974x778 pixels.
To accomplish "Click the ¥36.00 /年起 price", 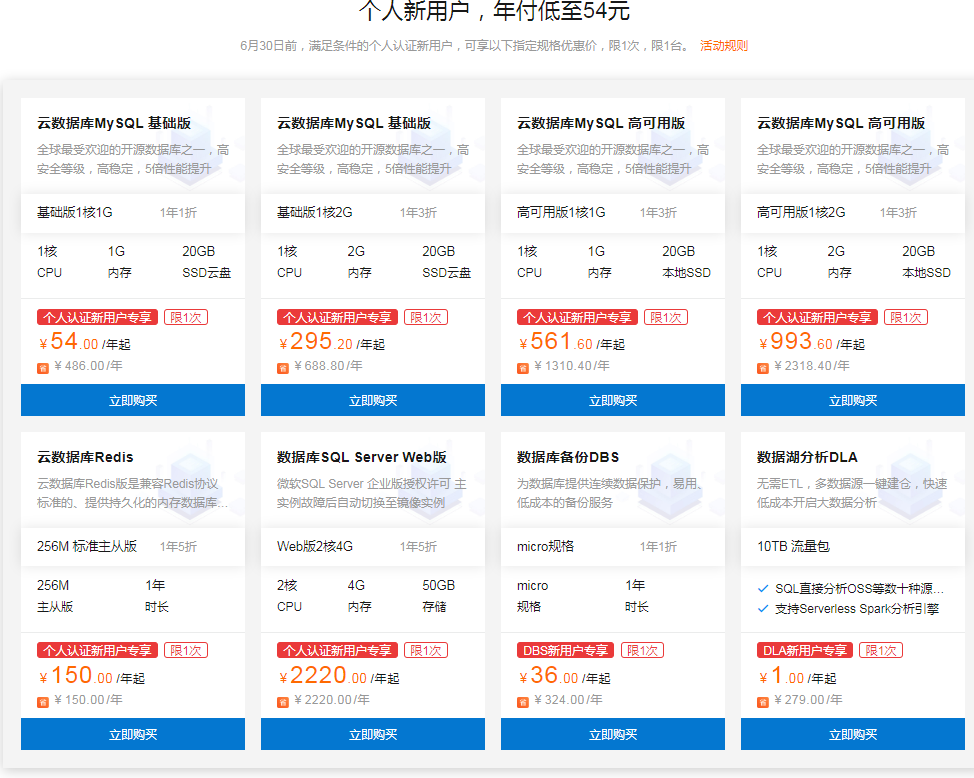I will tap(564, 675).
